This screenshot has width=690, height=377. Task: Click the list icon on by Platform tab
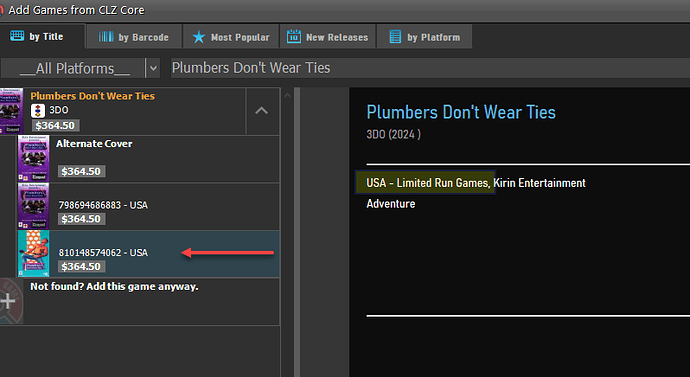395,37
